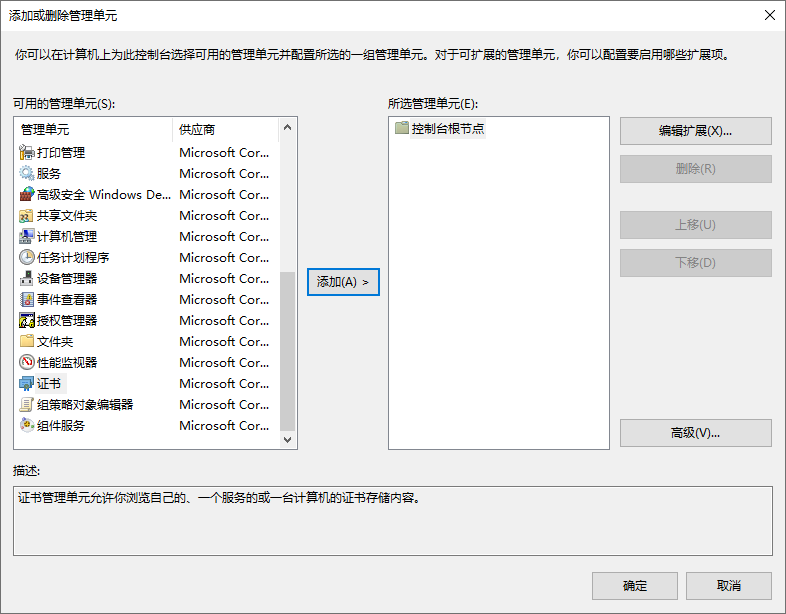Select the 任务计划程序 clock icon
This screenshot has height=614, width=786.
click(x=27, y=258)
